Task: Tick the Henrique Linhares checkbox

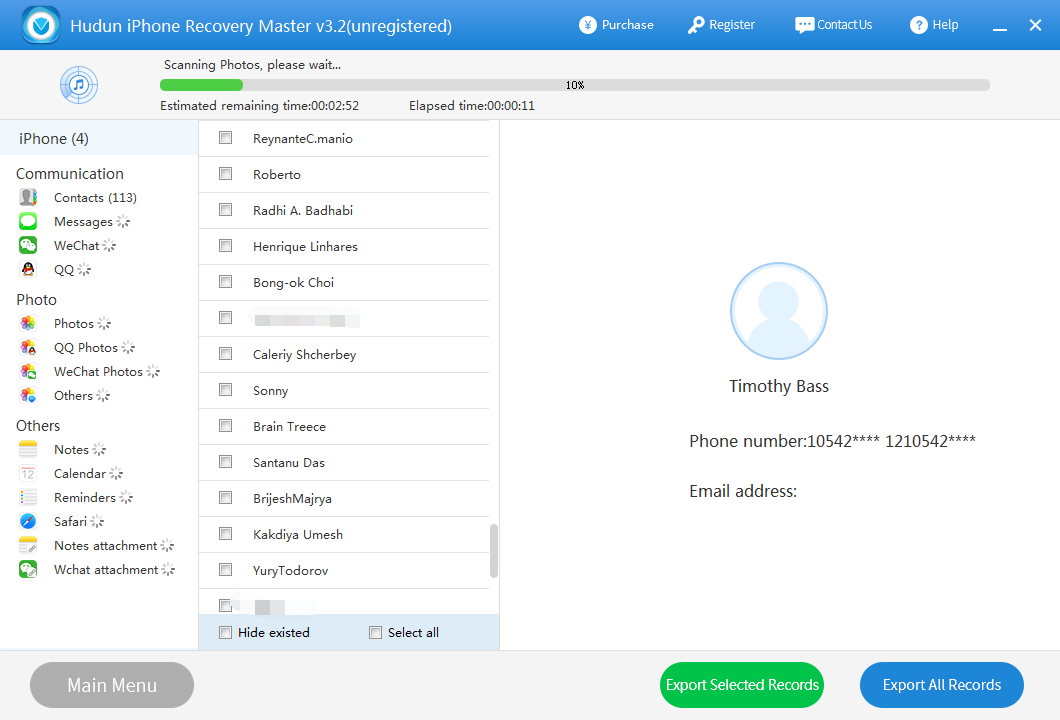Action: 226,245
